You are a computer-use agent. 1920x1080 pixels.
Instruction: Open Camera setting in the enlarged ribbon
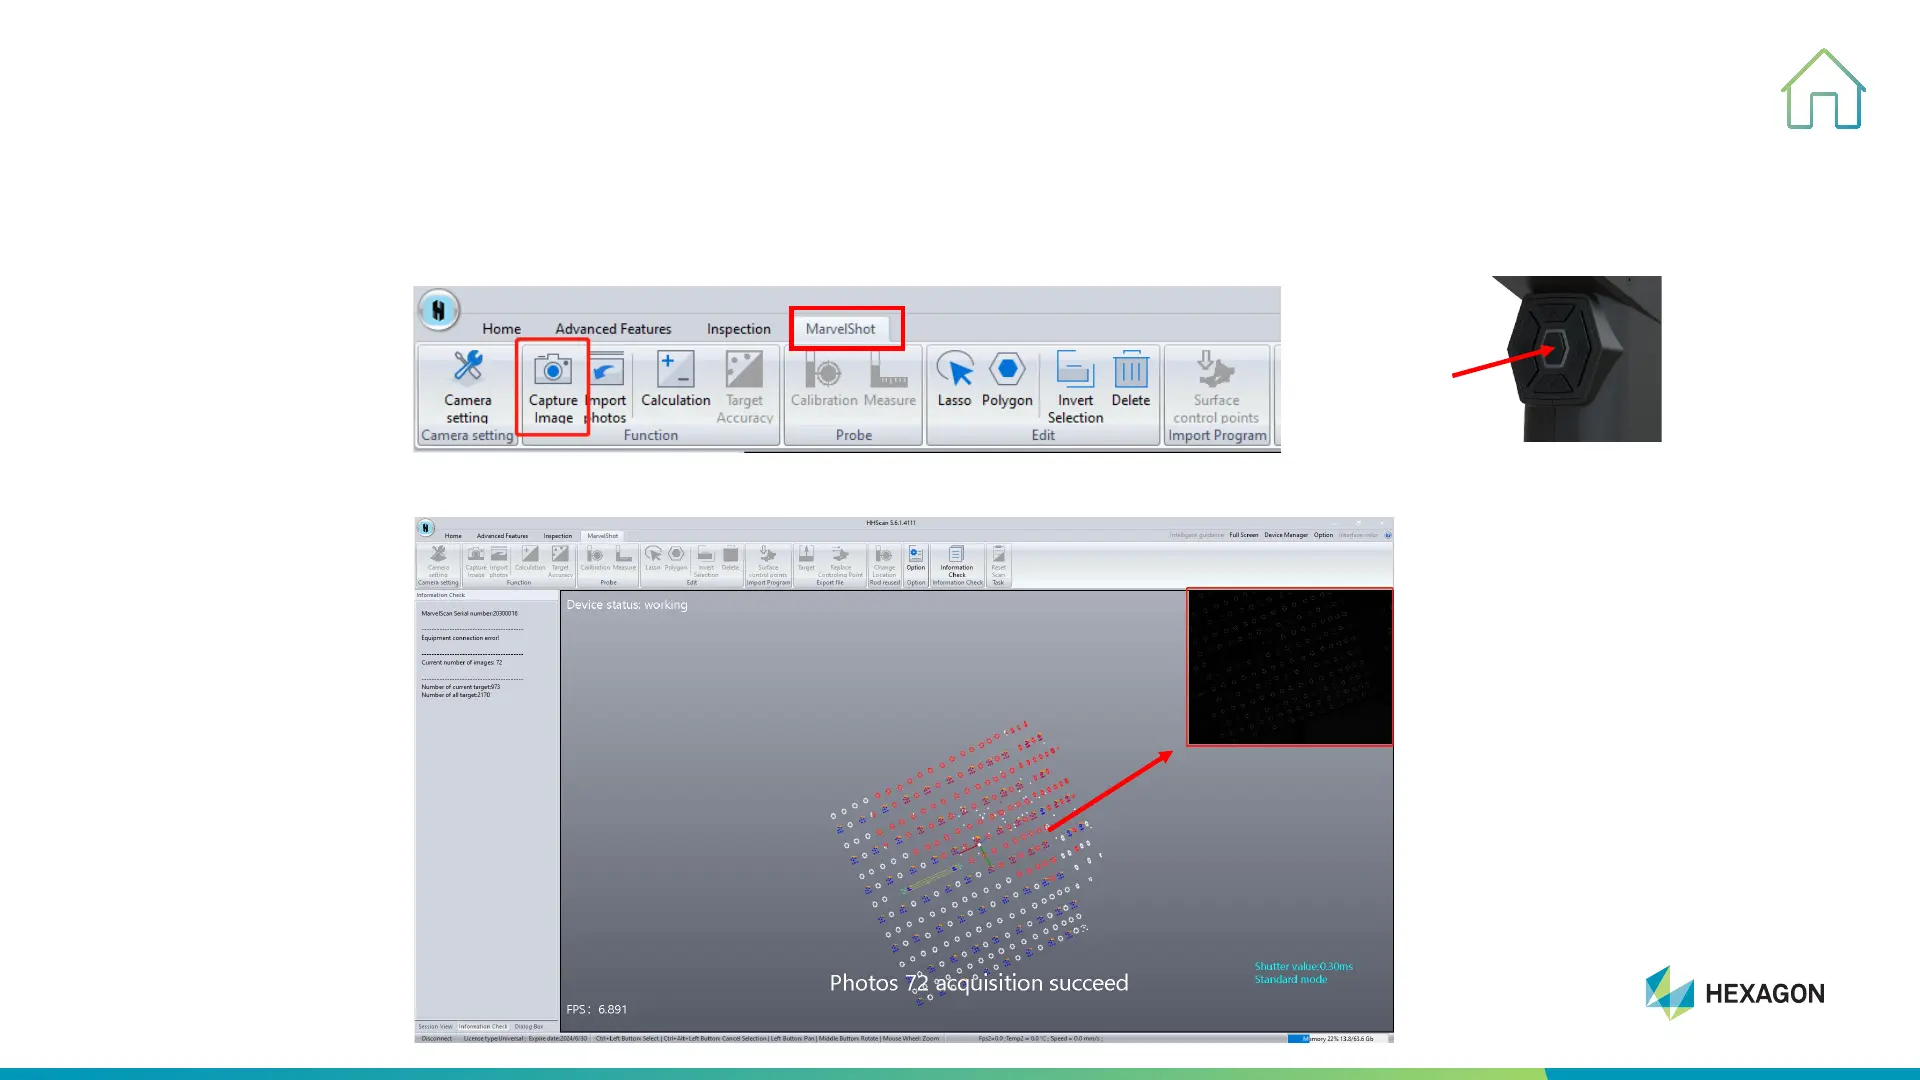tap(467, 385)
